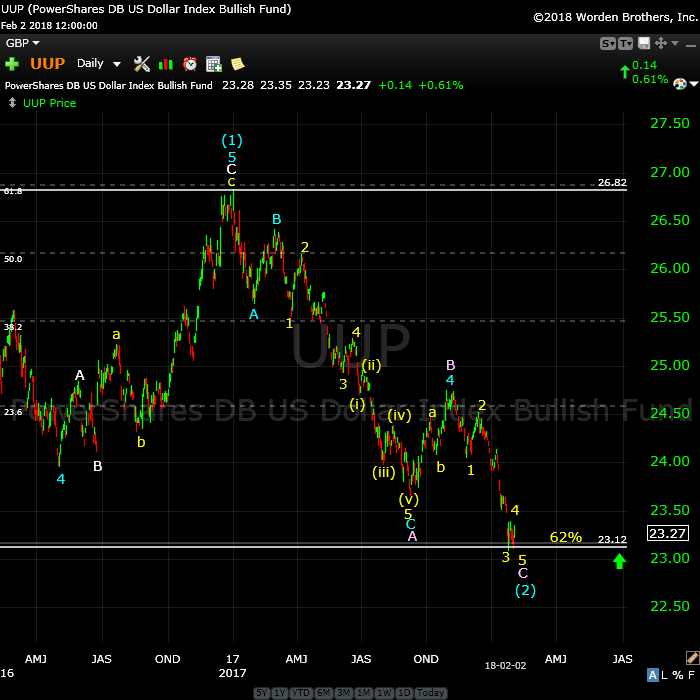Click the floppy disk save icon

click(644, 43)
